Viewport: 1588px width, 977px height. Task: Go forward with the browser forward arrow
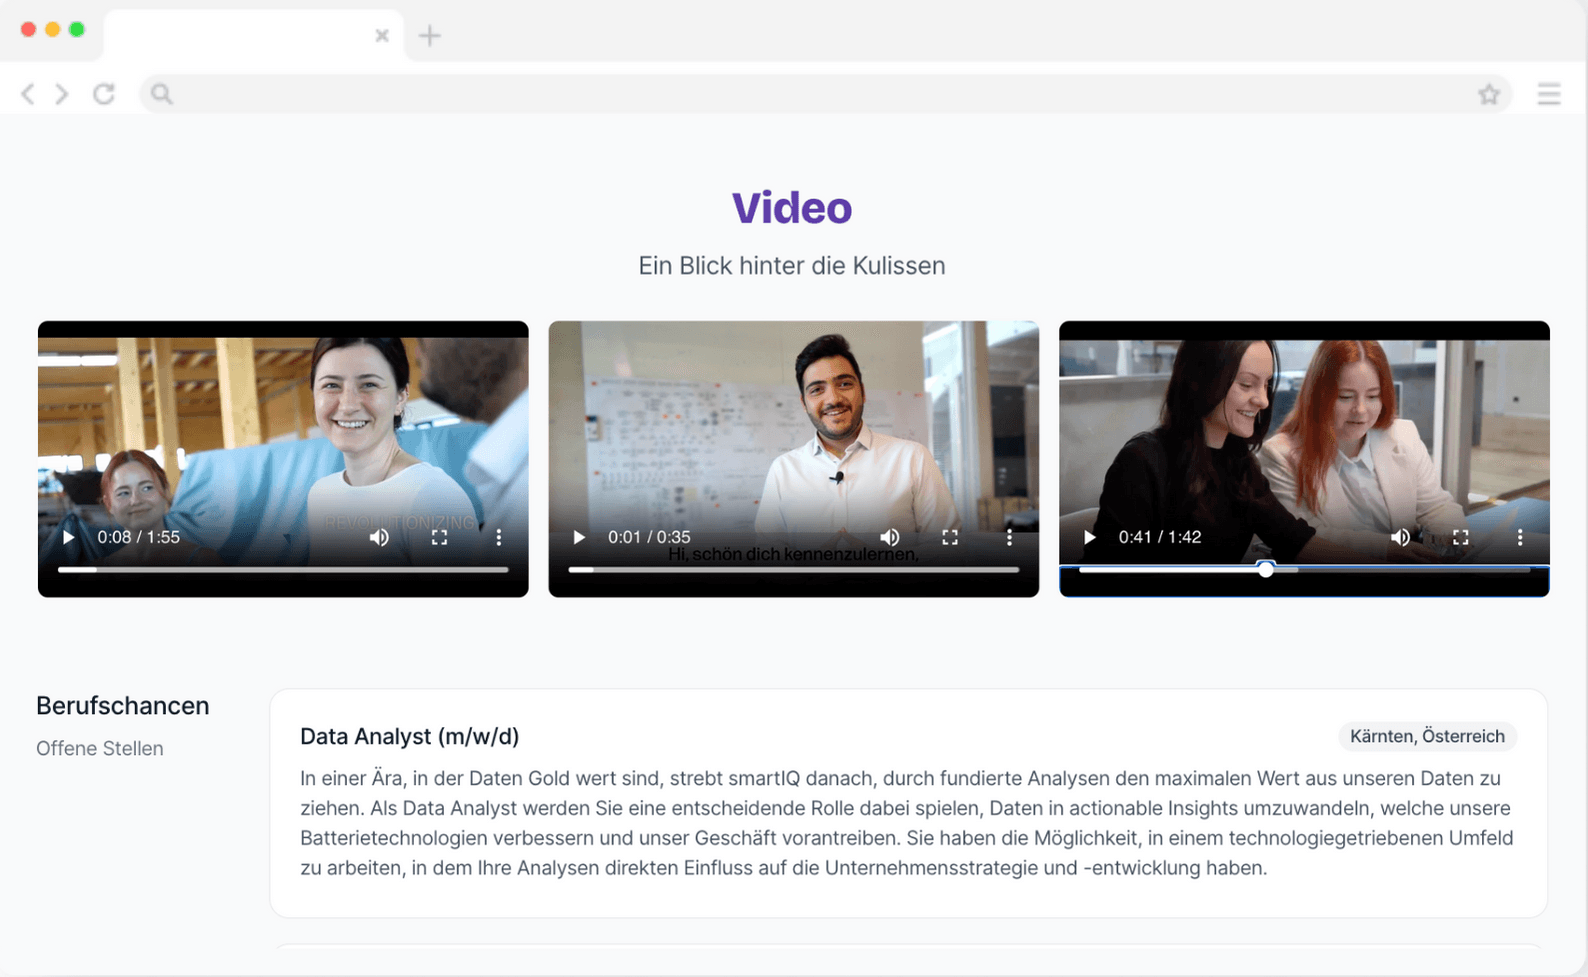62,94
